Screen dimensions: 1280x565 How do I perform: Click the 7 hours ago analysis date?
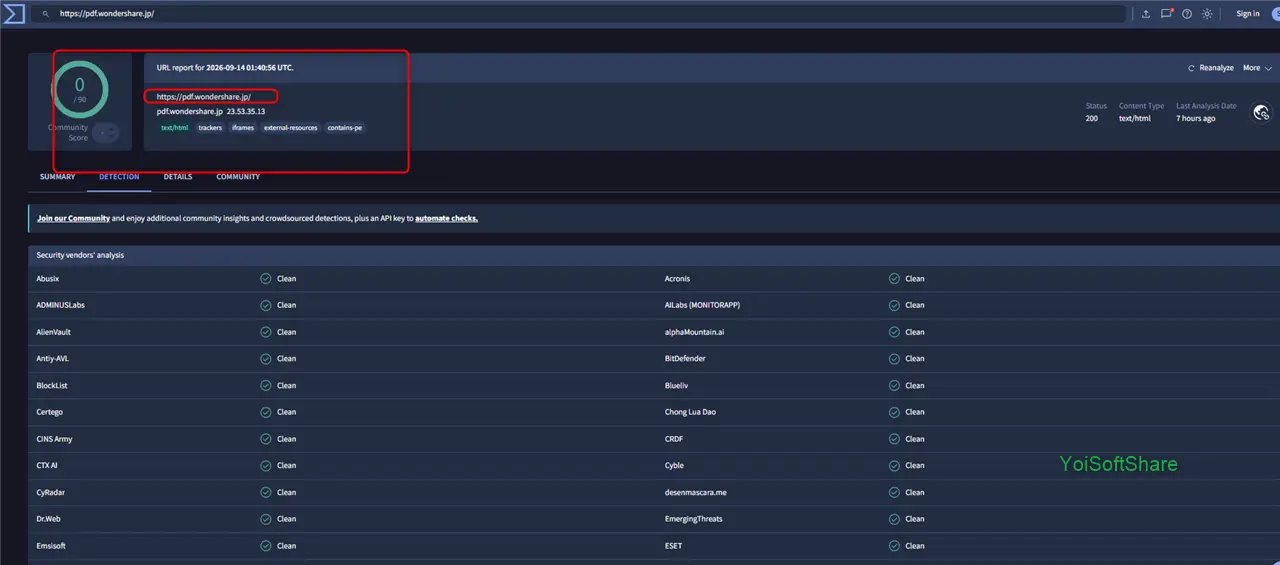click(x=1196, y=118)
